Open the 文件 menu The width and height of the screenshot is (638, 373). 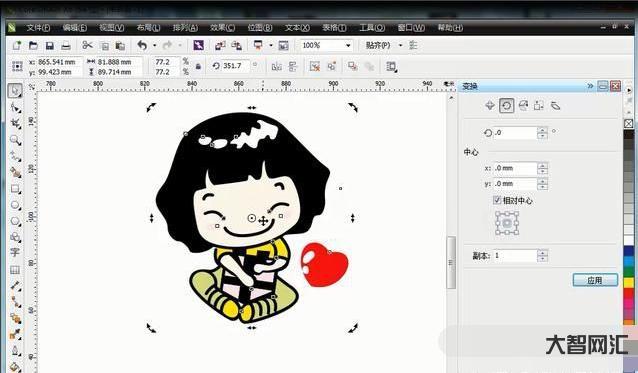(38, 28)
